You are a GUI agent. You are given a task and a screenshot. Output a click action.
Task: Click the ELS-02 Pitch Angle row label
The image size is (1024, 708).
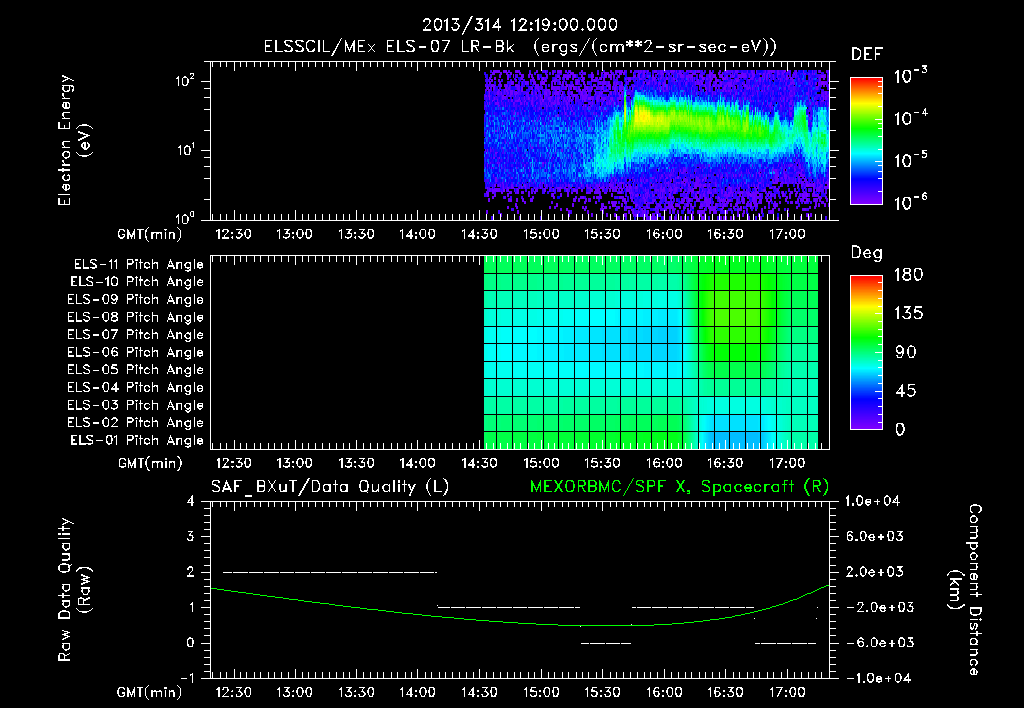tap(135, 423)
